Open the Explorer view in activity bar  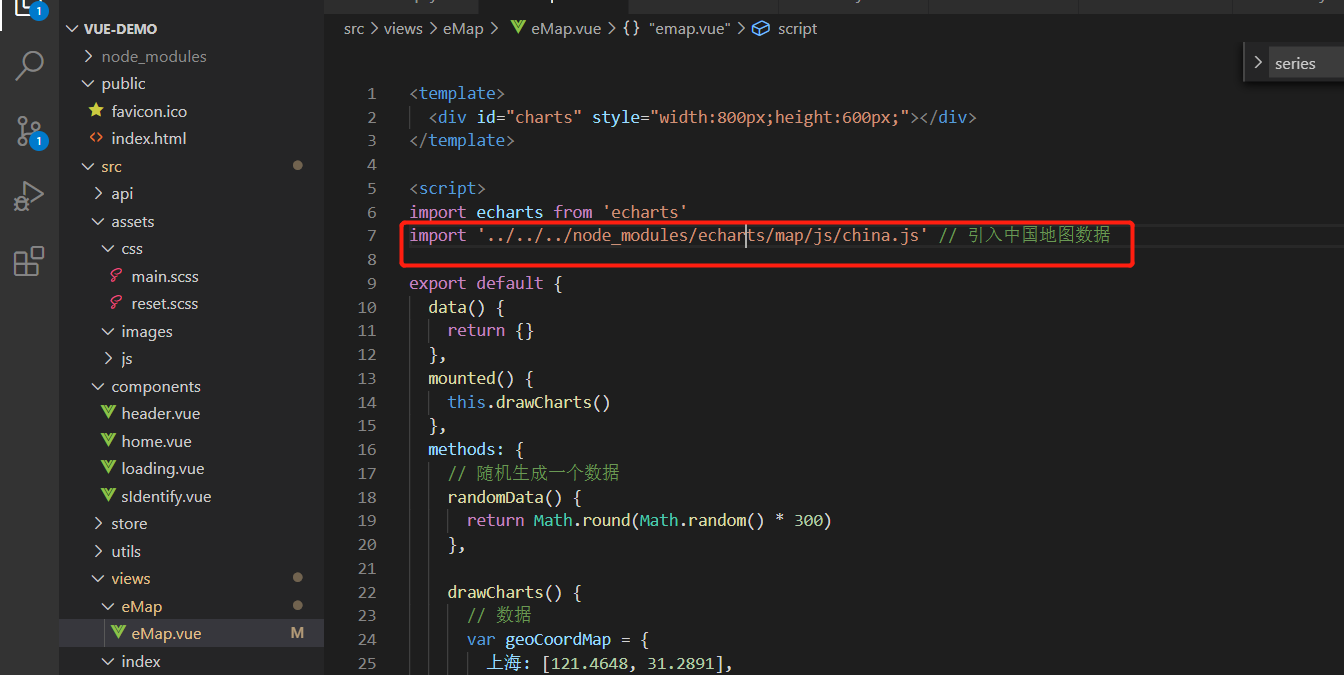tap(29, 8)
